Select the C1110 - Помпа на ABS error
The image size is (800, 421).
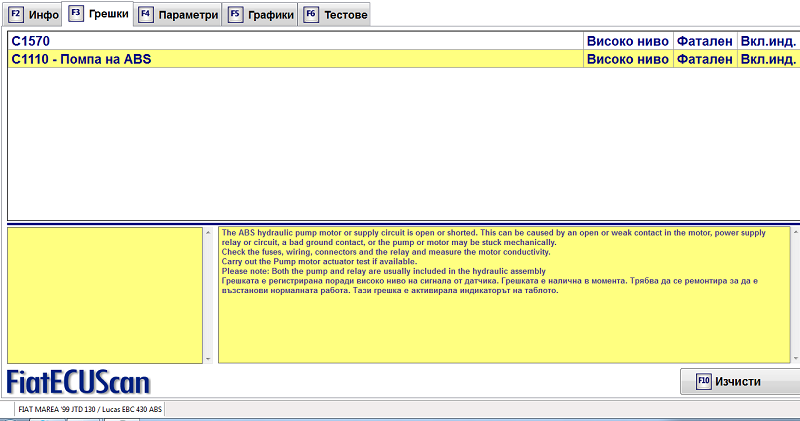tap(290, 59)
